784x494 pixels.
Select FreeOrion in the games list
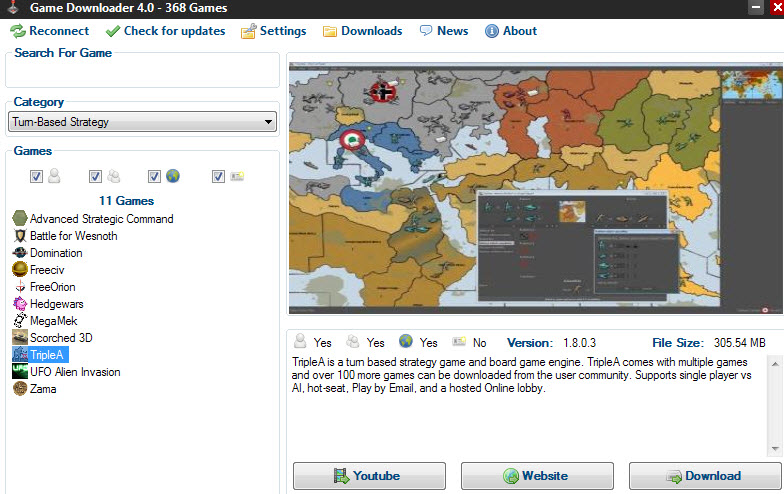point(52,286)
